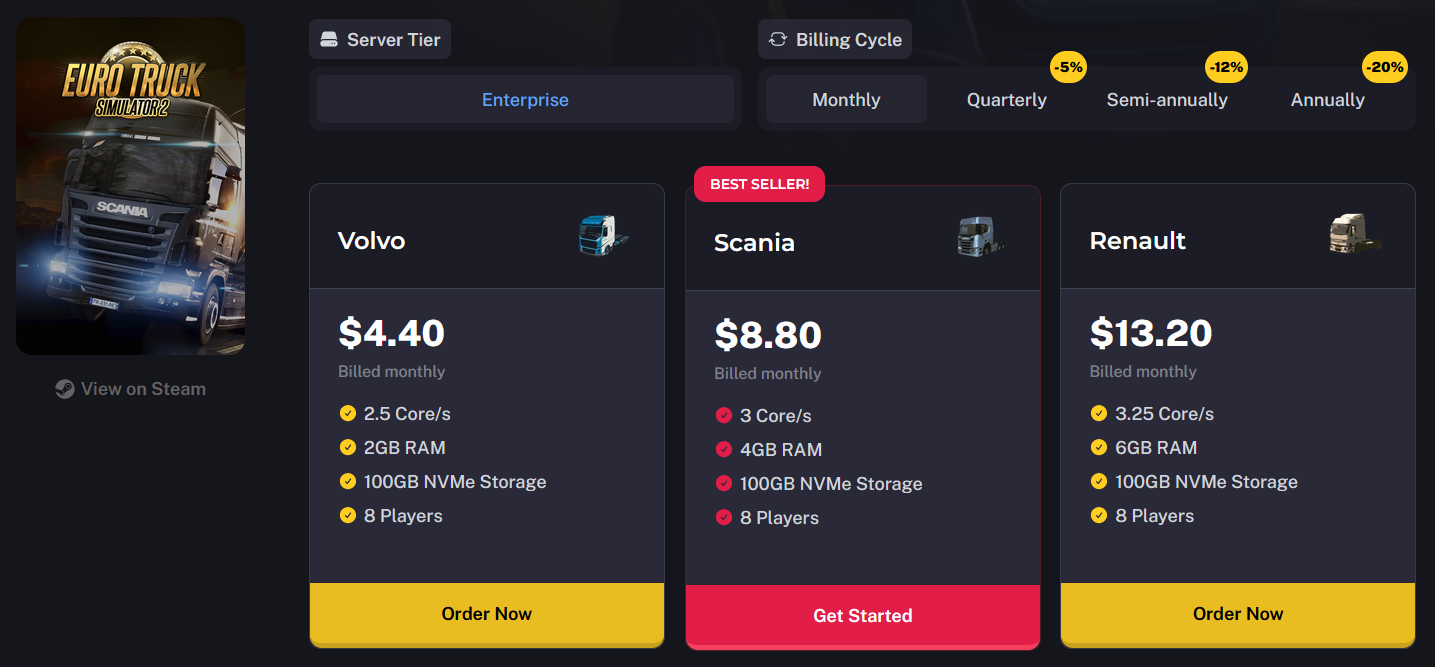1435x667 pixels.
Task: Select Annually billing cycle
Action: 1328,100
